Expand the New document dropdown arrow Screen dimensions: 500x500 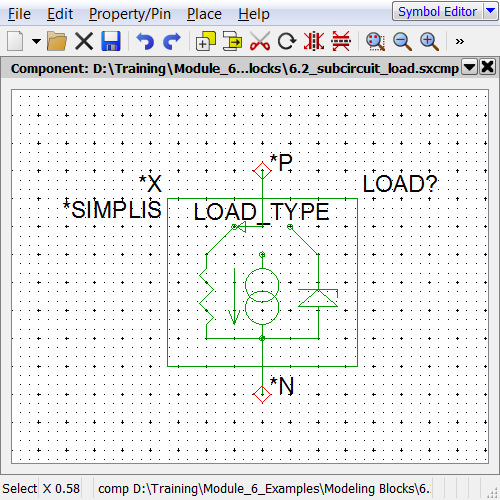pos(36,41)
